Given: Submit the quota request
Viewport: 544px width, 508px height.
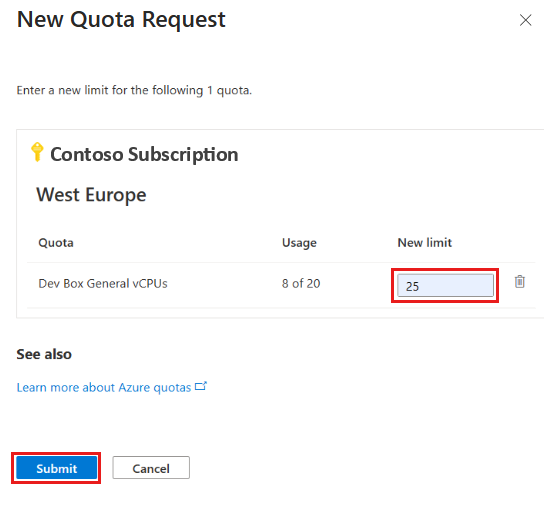Looking at the screenshot, I should click(57, 468).
